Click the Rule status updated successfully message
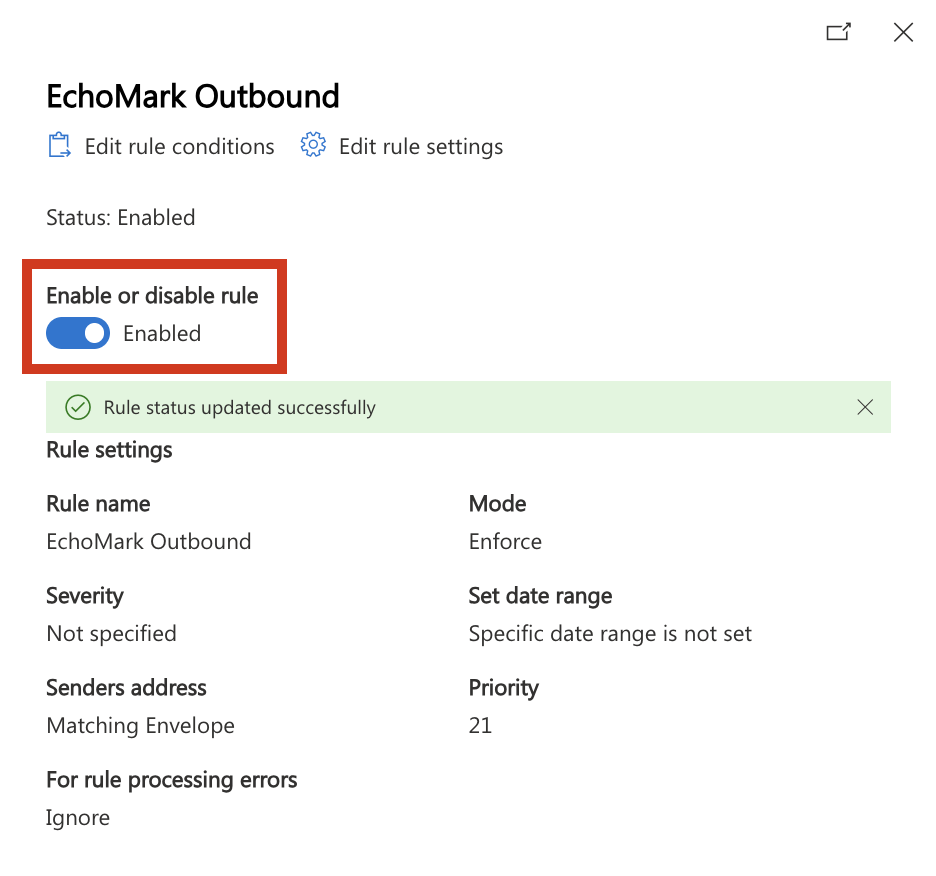The height and width of the screenshot is (876, 936). (239, 407)
